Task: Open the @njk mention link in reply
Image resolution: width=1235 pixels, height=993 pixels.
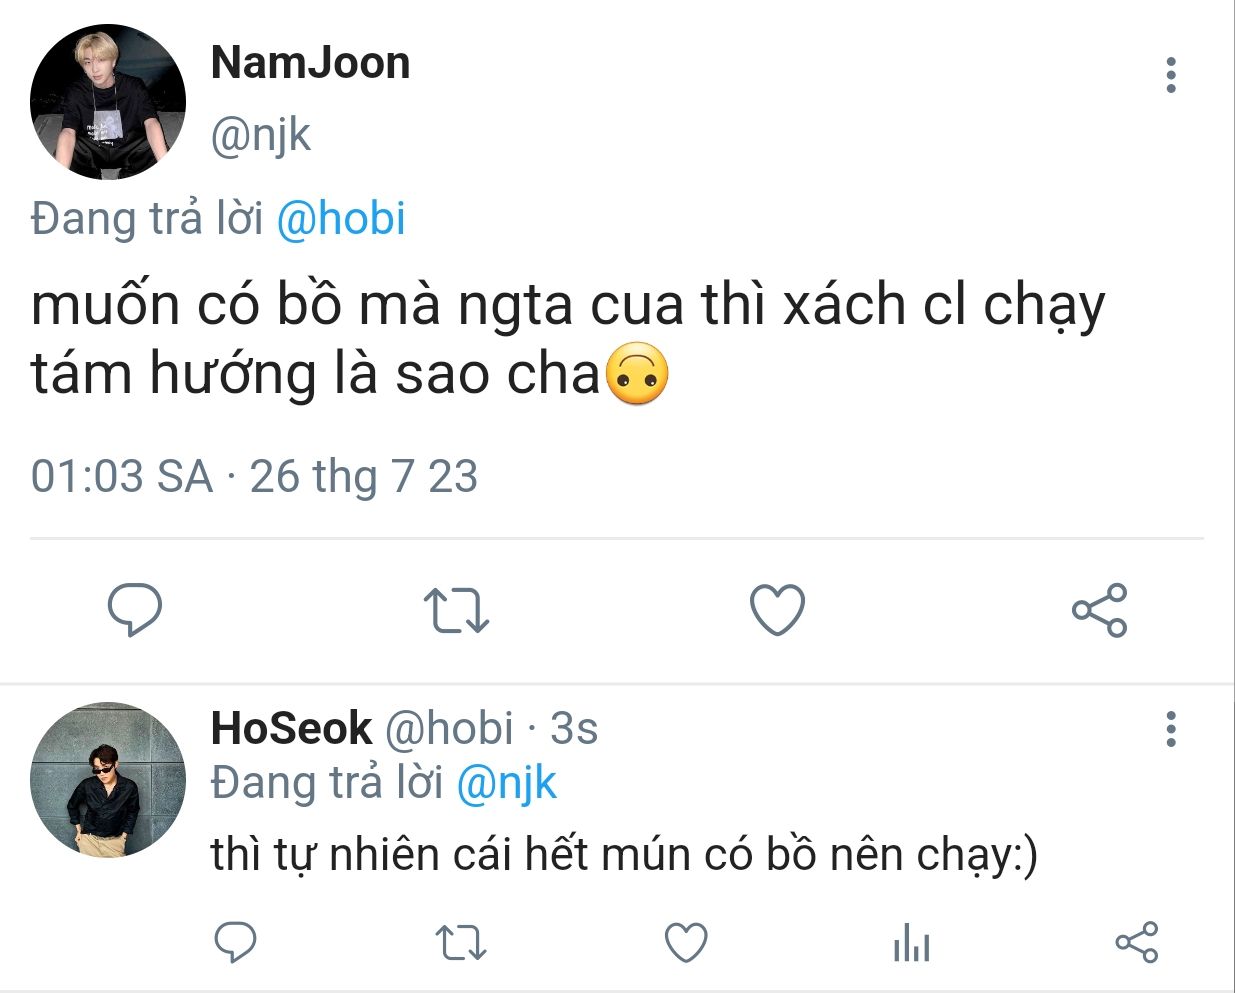Action: [x=506, y=782]
